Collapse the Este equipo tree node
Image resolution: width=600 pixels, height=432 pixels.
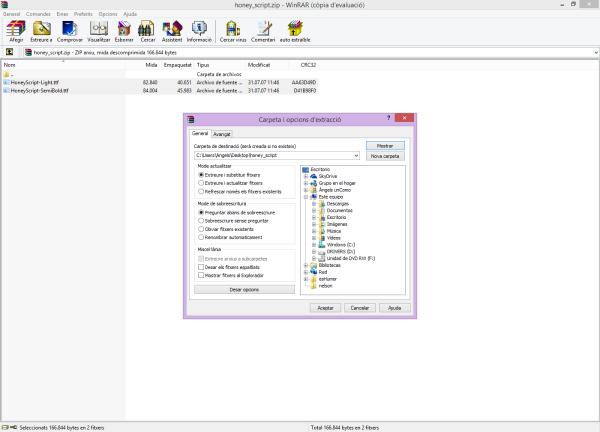point(307,196)
